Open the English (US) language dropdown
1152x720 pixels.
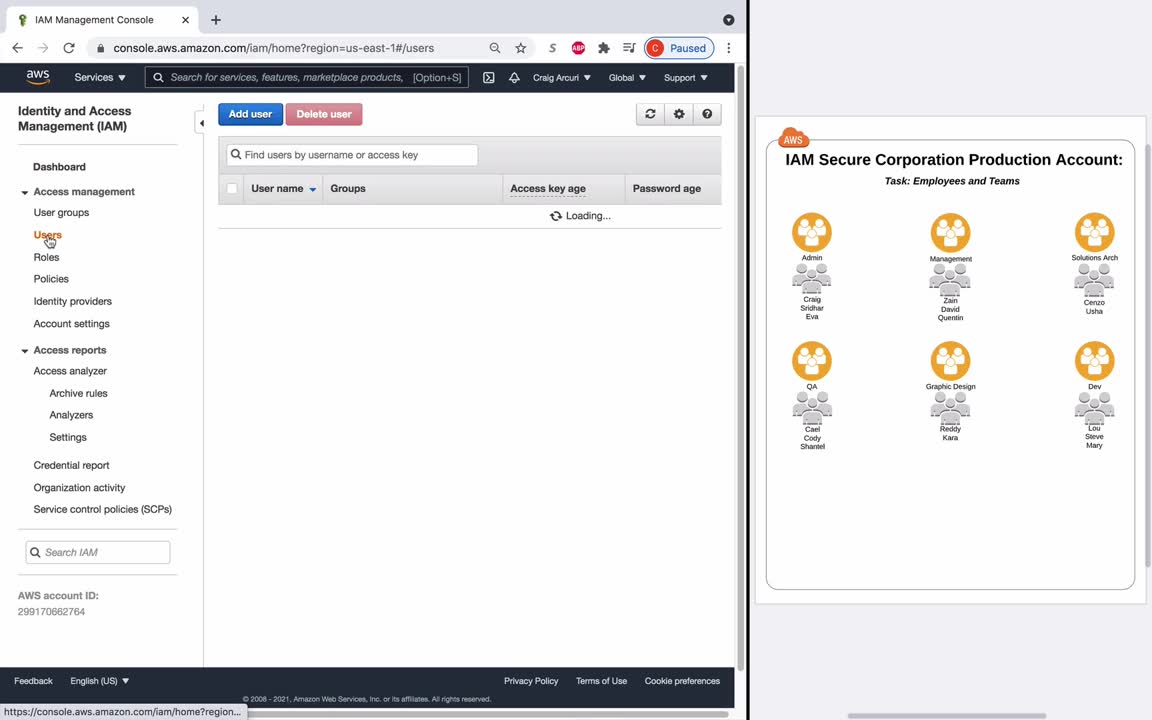99,681
